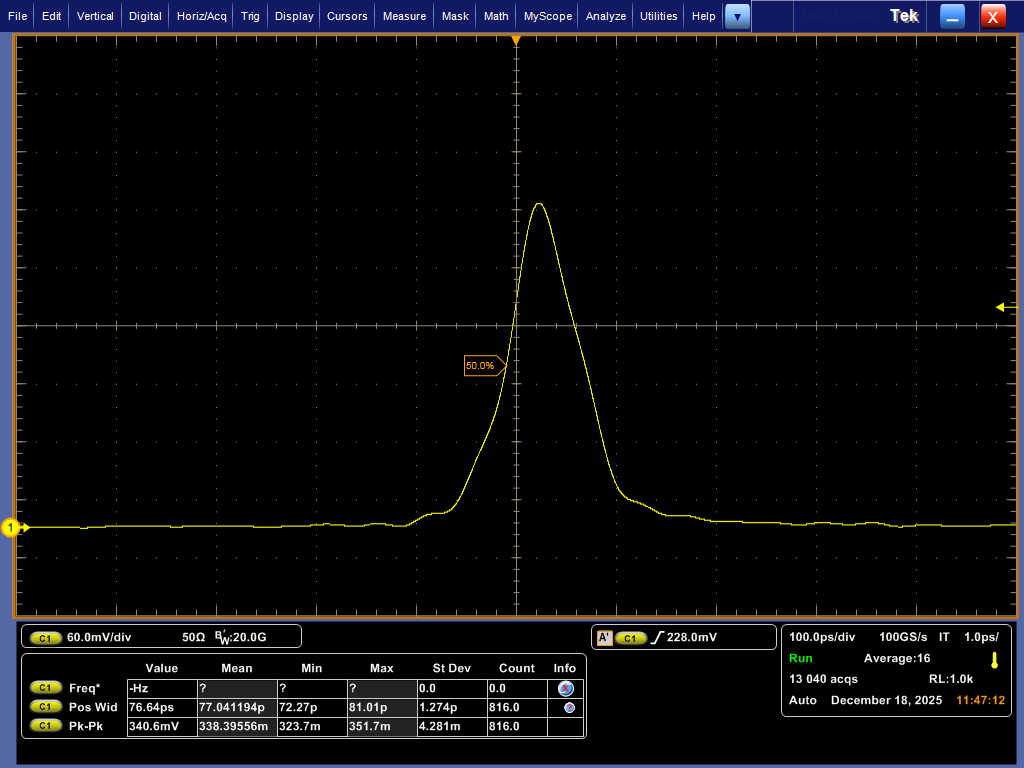Expand the menu bar dropdown arrow button
Screen dimensions: 1024x768
pos(737,16)
